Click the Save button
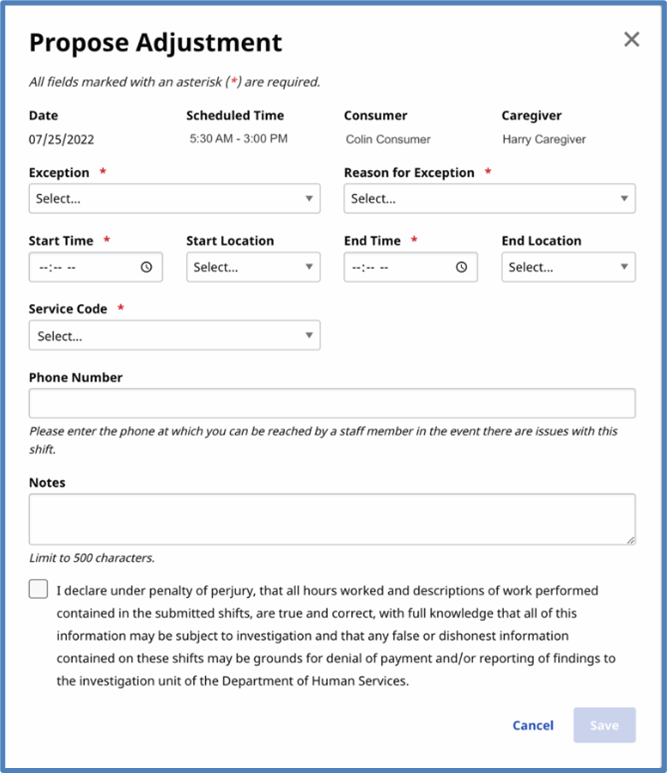 coord(604,726)
